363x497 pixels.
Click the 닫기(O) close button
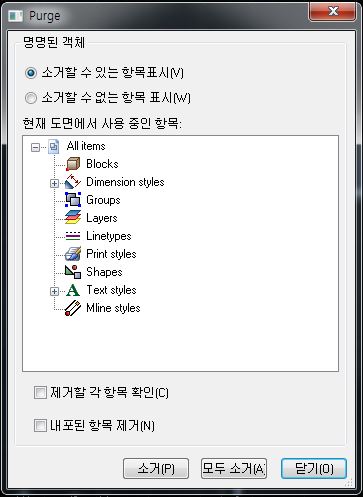tap(314, 469)
